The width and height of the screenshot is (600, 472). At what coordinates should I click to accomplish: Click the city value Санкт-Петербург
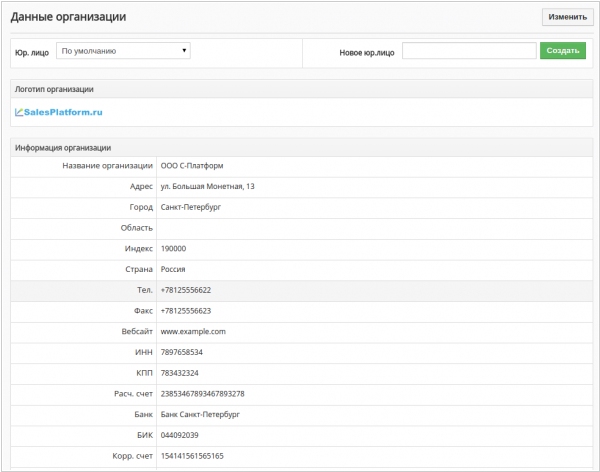coord(191,207)
